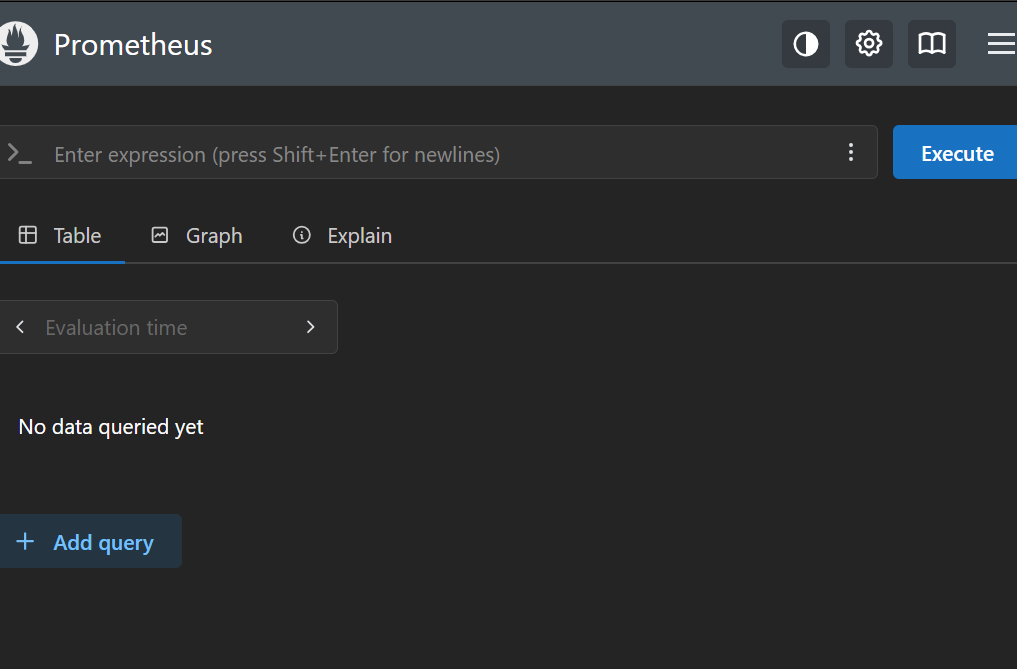Open the hamburger navigation menu
The width and height of the screenshot is (1017, 669).
coord(1001,44)
